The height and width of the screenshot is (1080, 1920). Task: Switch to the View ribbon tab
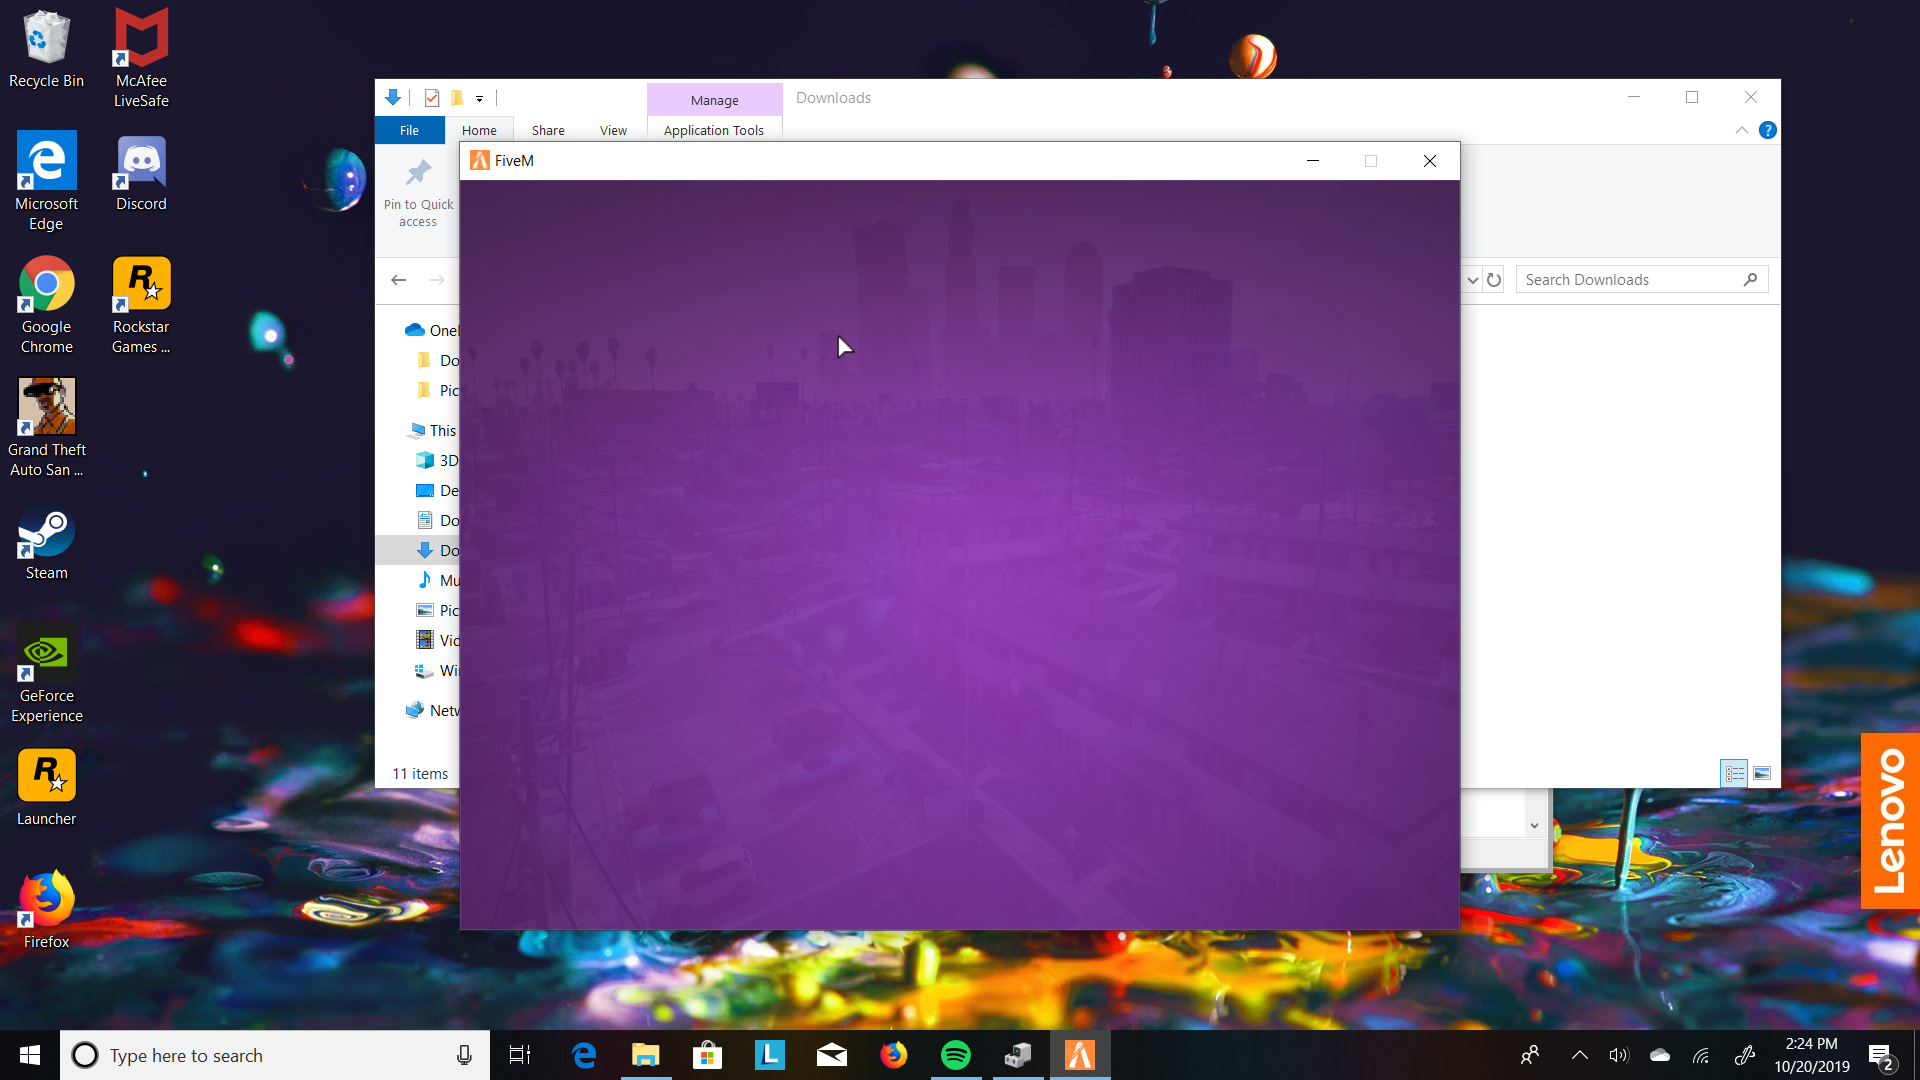pos(613,130)
